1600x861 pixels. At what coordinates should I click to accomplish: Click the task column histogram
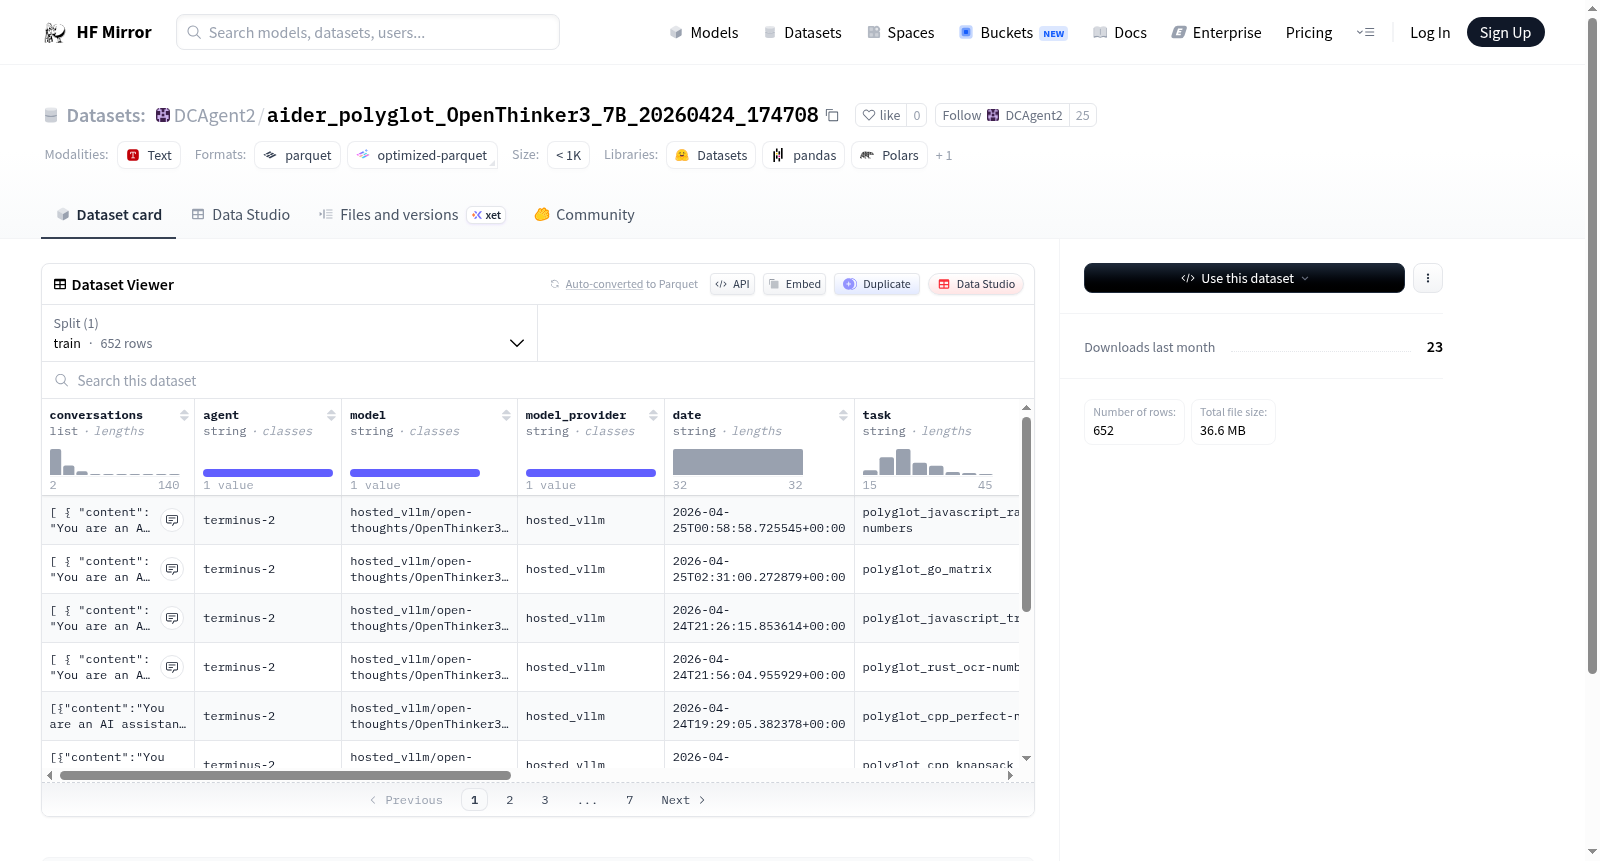pyautogui.click(x=928, y=461)
